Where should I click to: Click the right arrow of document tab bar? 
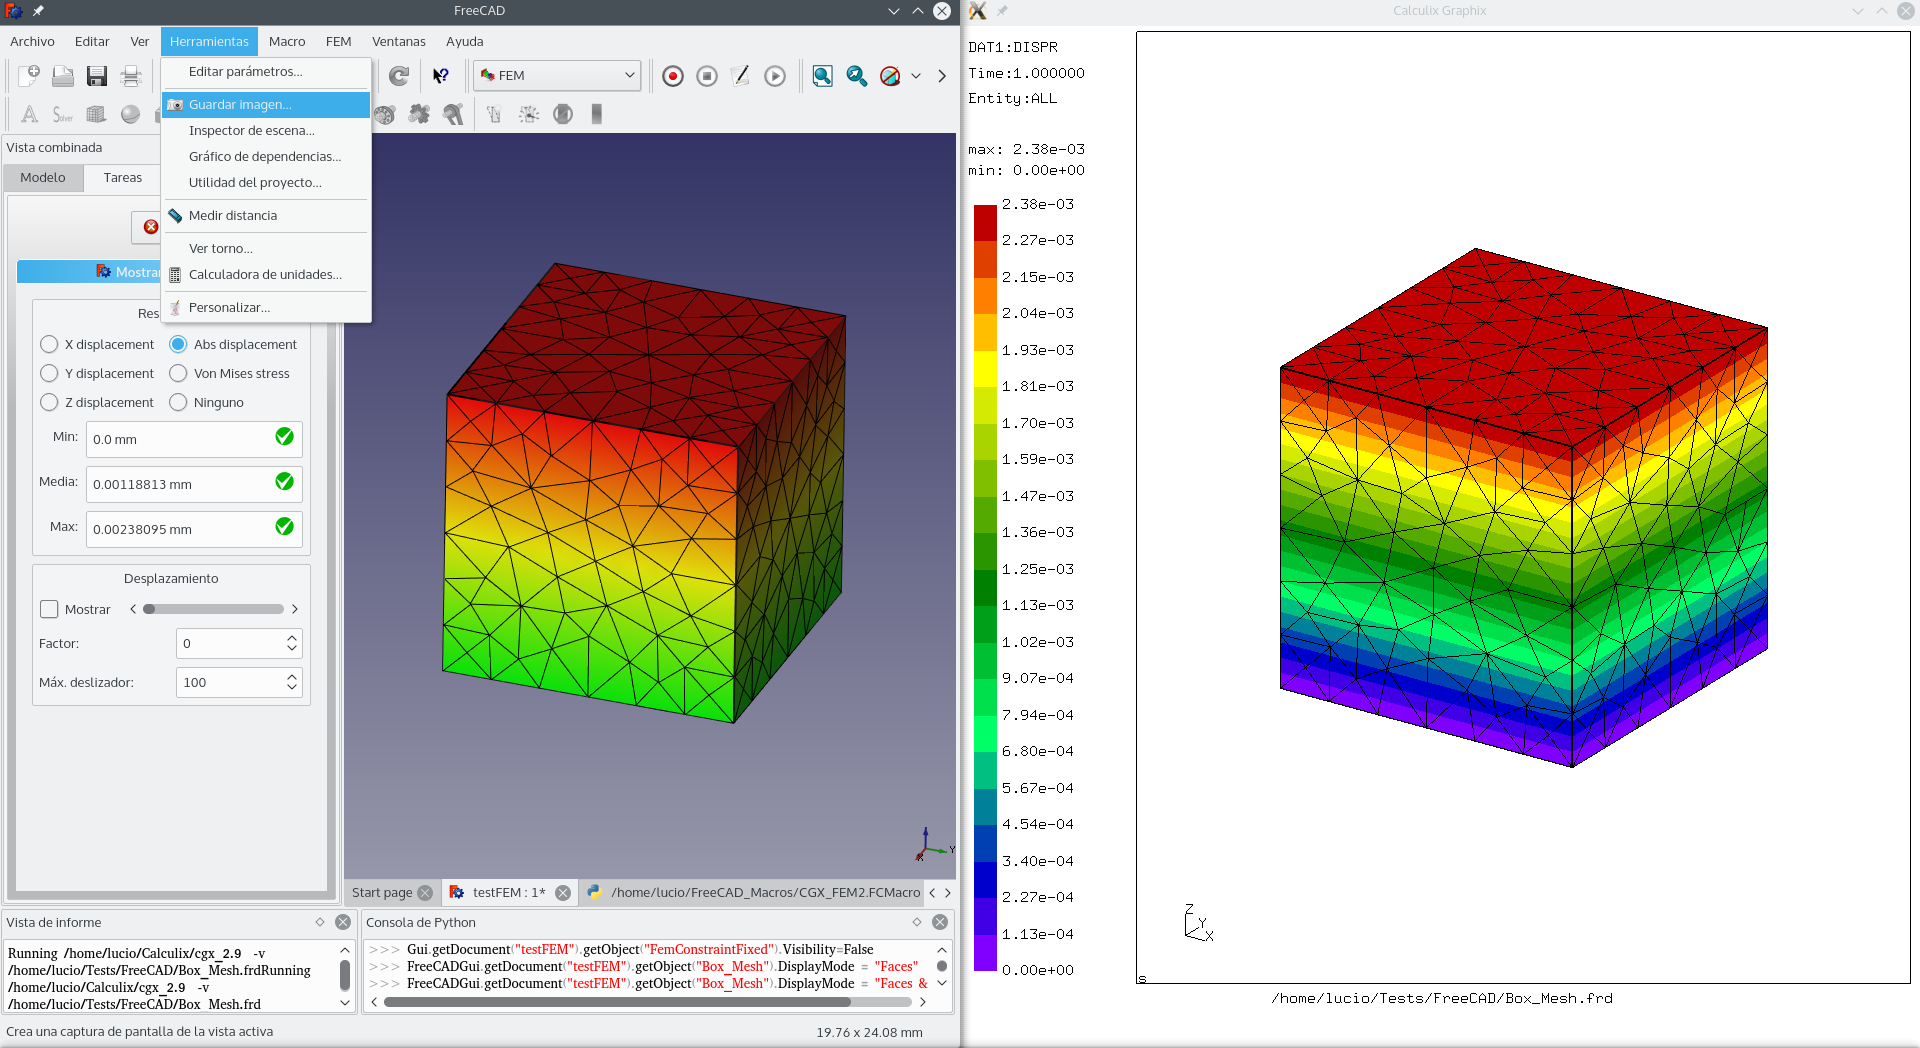948,893
